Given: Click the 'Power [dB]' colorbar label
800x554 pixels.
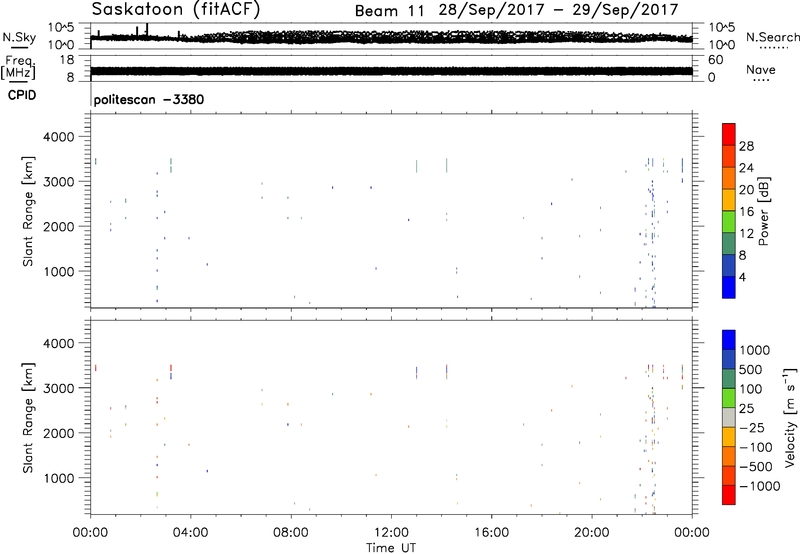Looking at the screenshot, I should pyautogui.click(x=763, y=211).
